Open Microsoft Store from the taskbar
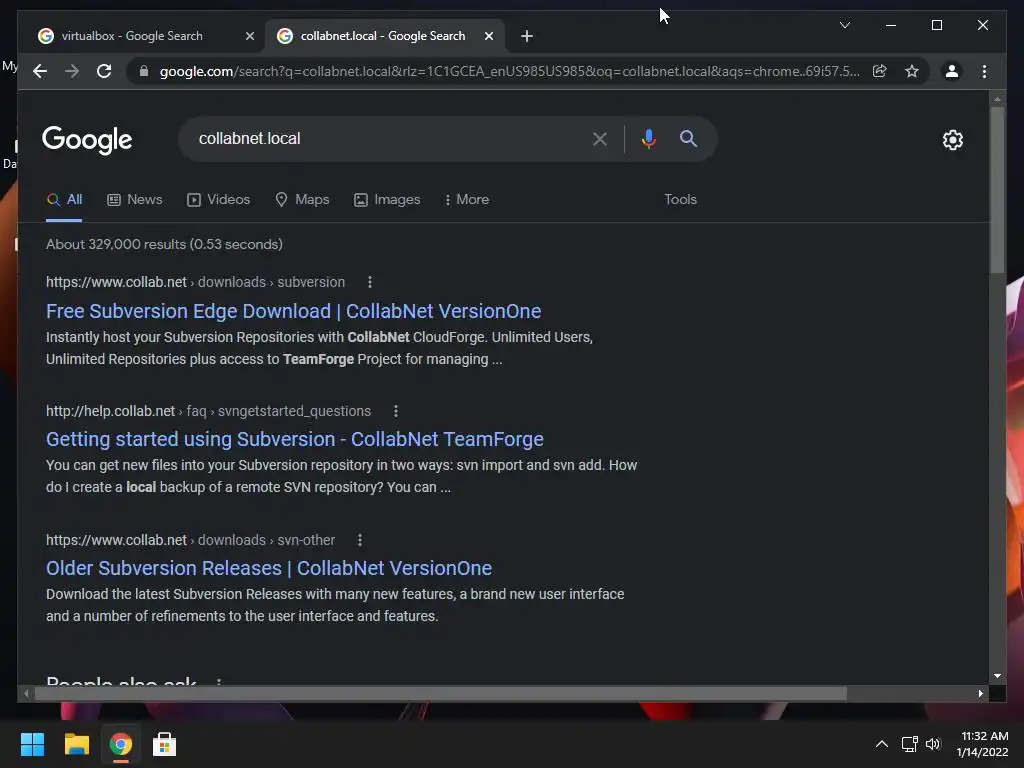The height and width of the screenshot is (768, 1024). click(164, 744)
